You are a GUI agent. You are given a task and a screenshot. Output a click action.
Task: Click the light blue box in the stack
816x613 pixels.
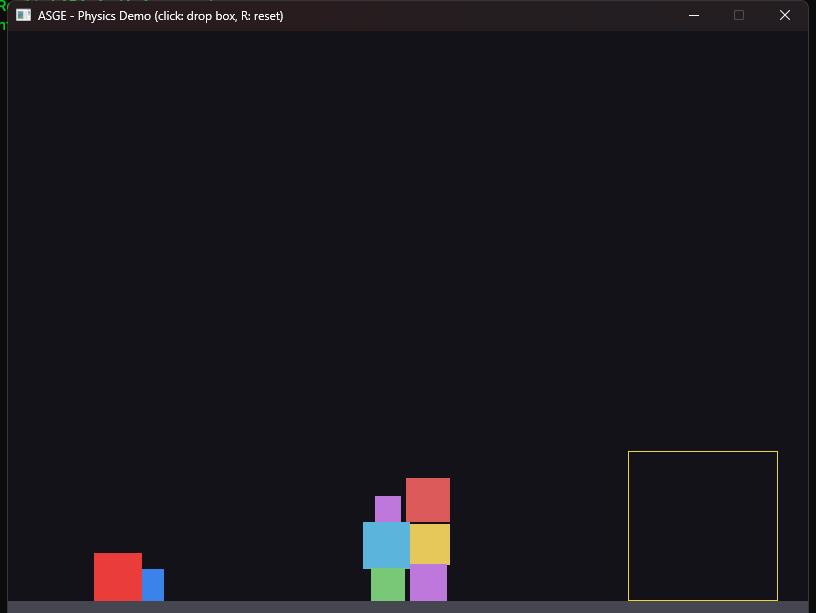pos(386,545)
